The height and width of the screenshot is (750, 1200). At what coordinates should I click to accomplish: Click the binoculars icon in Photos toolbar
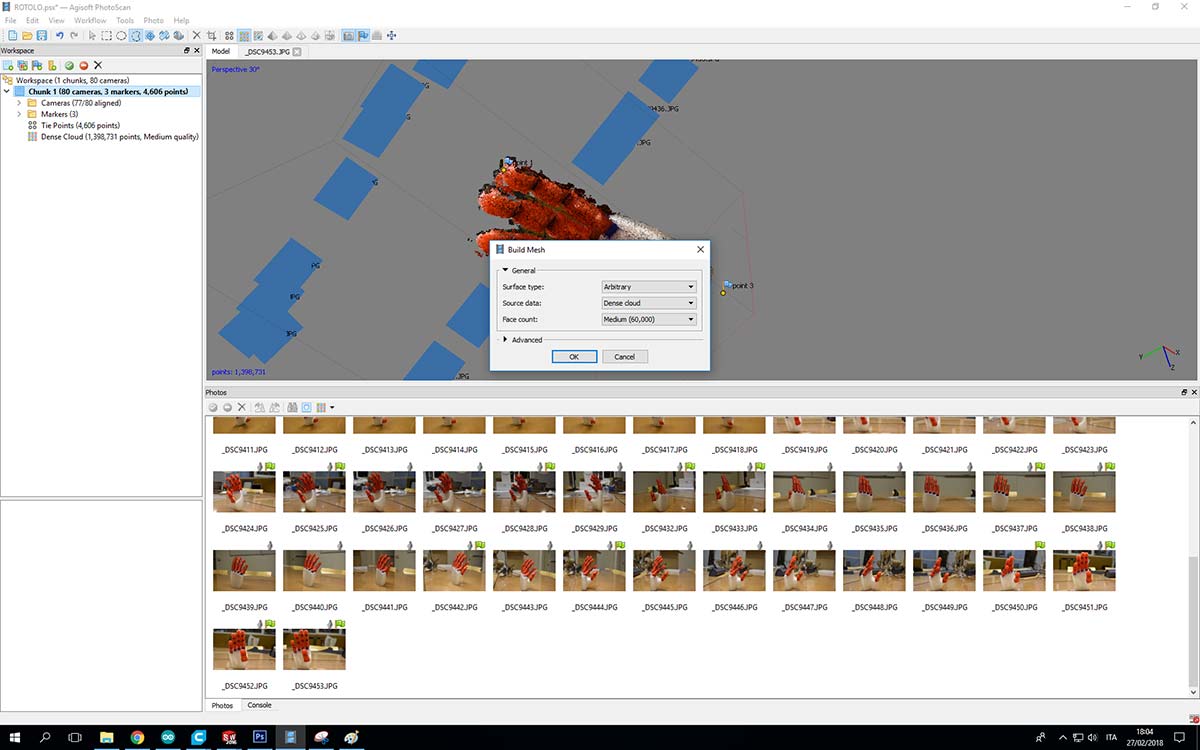click(x=292, y=407)
